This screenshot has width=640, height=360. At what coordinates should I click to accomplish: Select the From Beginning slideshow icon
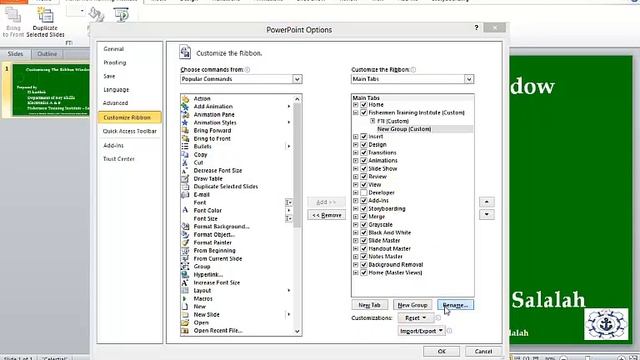[x=185, y=251]
